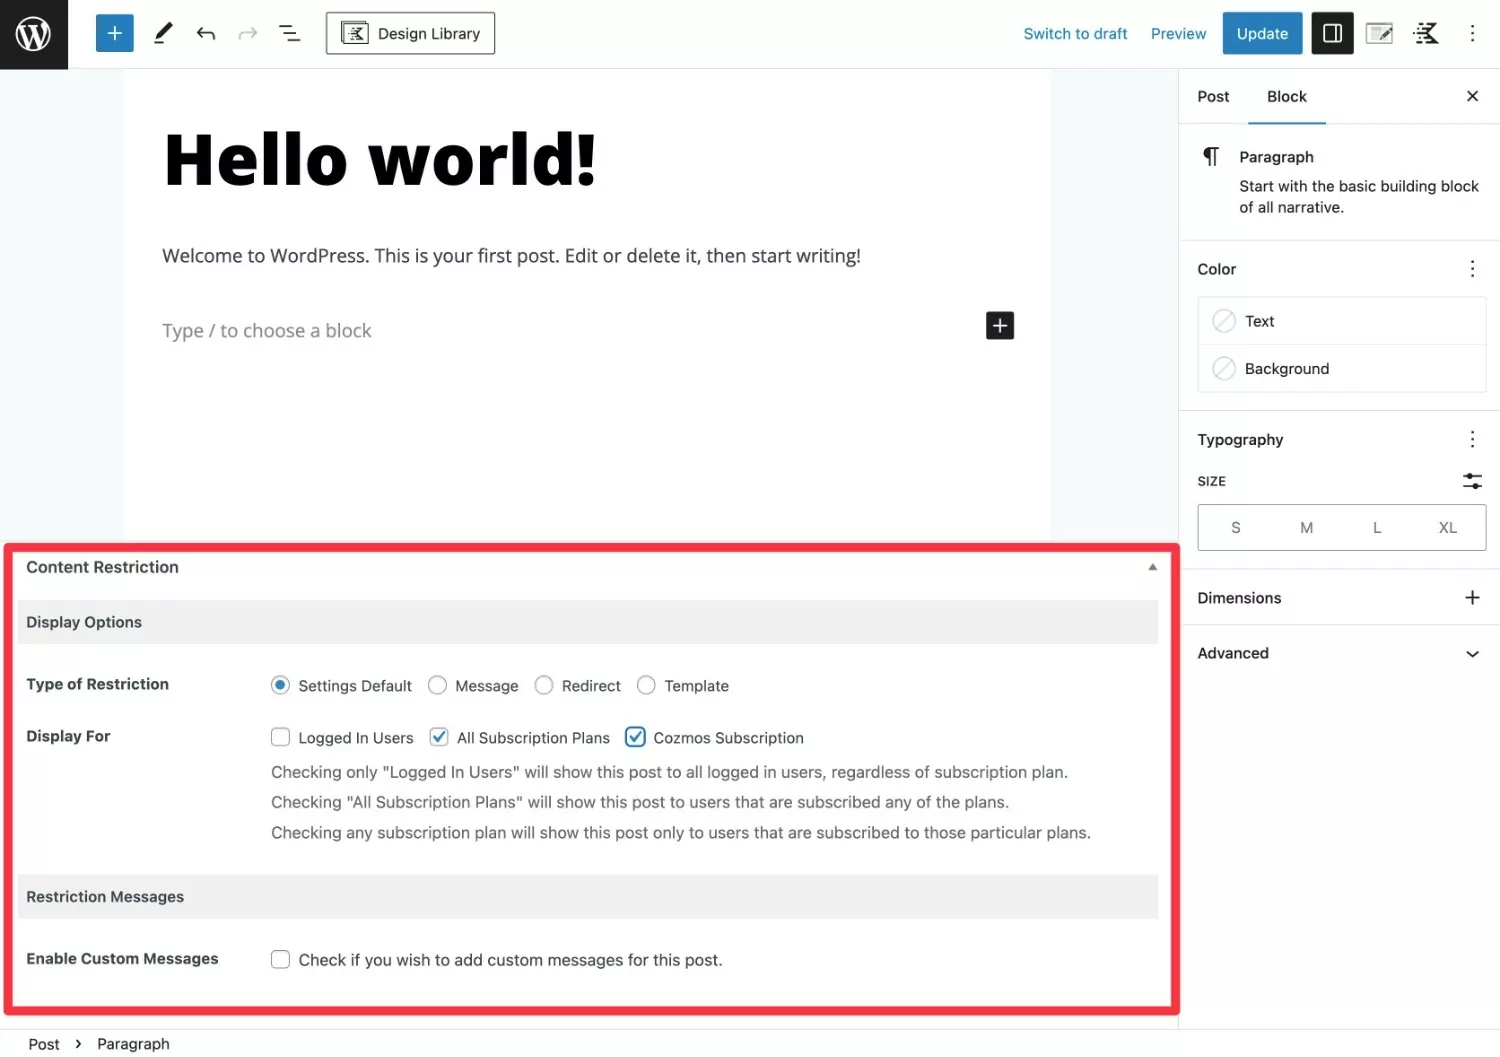Screen dimensions: 1500x1057
Task: Toggle the Settings sidebar icon
Action: [x=1332, y=34]
